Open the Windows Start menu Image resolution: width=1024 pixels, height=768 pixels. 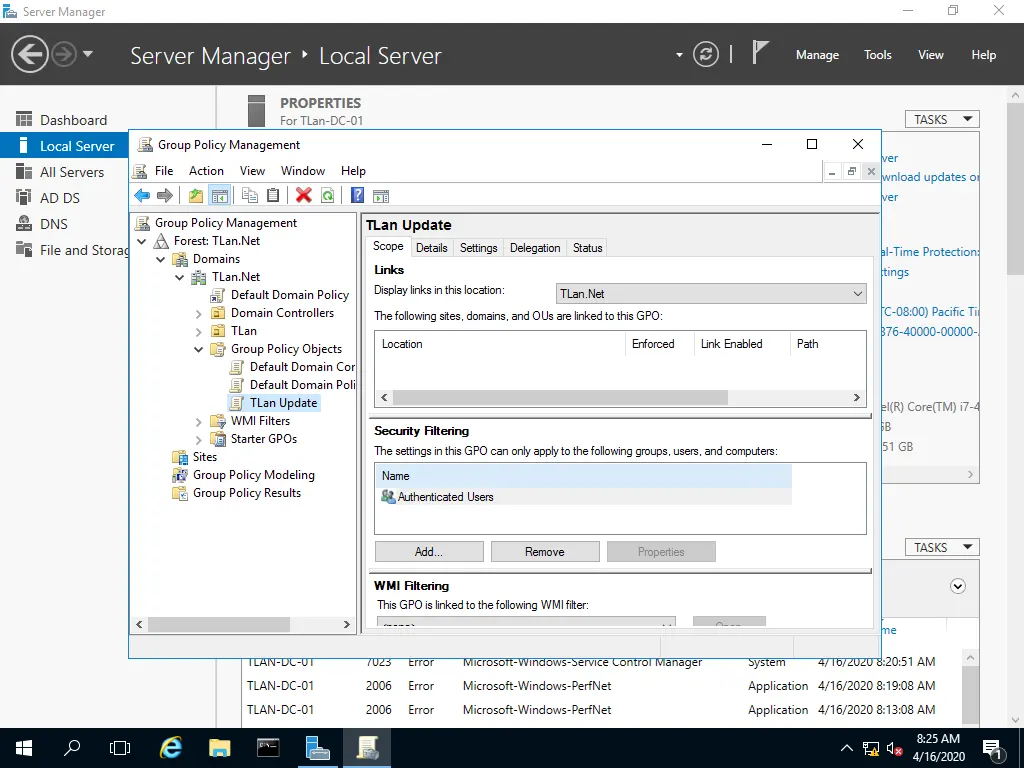(24, 748)
